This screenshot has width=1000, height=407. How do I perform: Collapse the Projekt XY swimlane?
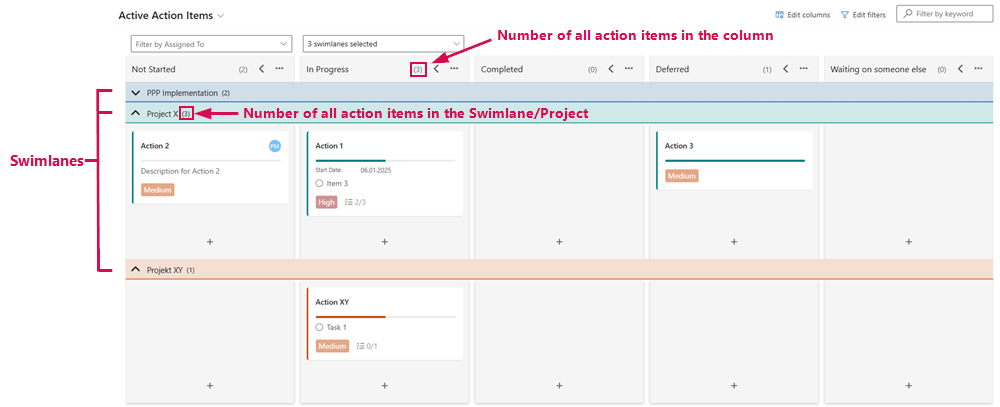coord(136,270)
